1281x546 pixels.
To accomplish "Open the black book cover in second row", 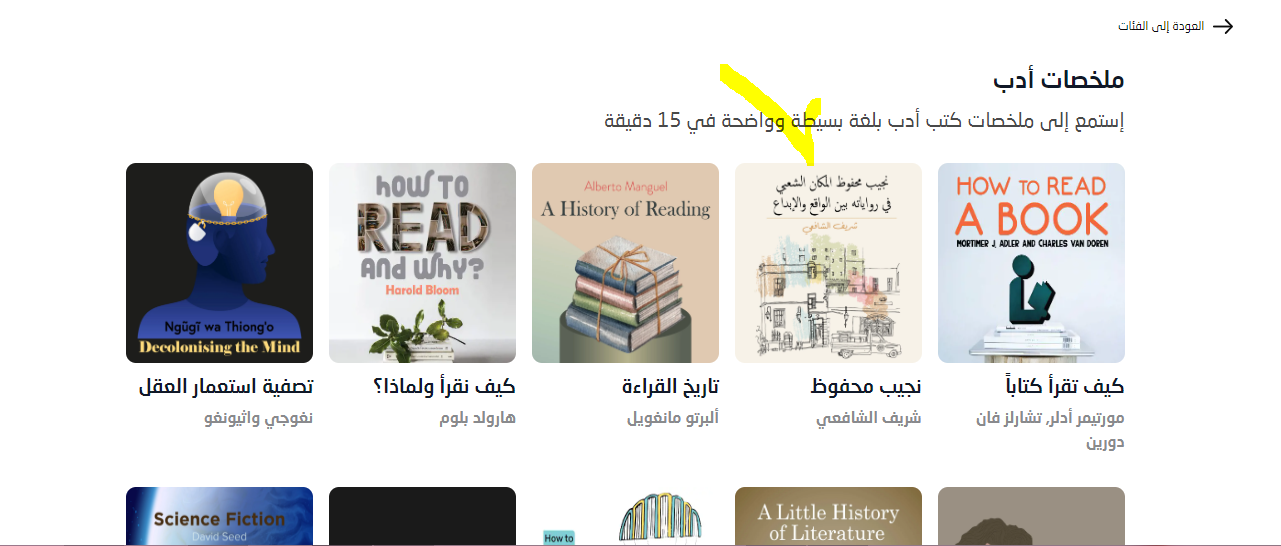I will tap(422, 516).
